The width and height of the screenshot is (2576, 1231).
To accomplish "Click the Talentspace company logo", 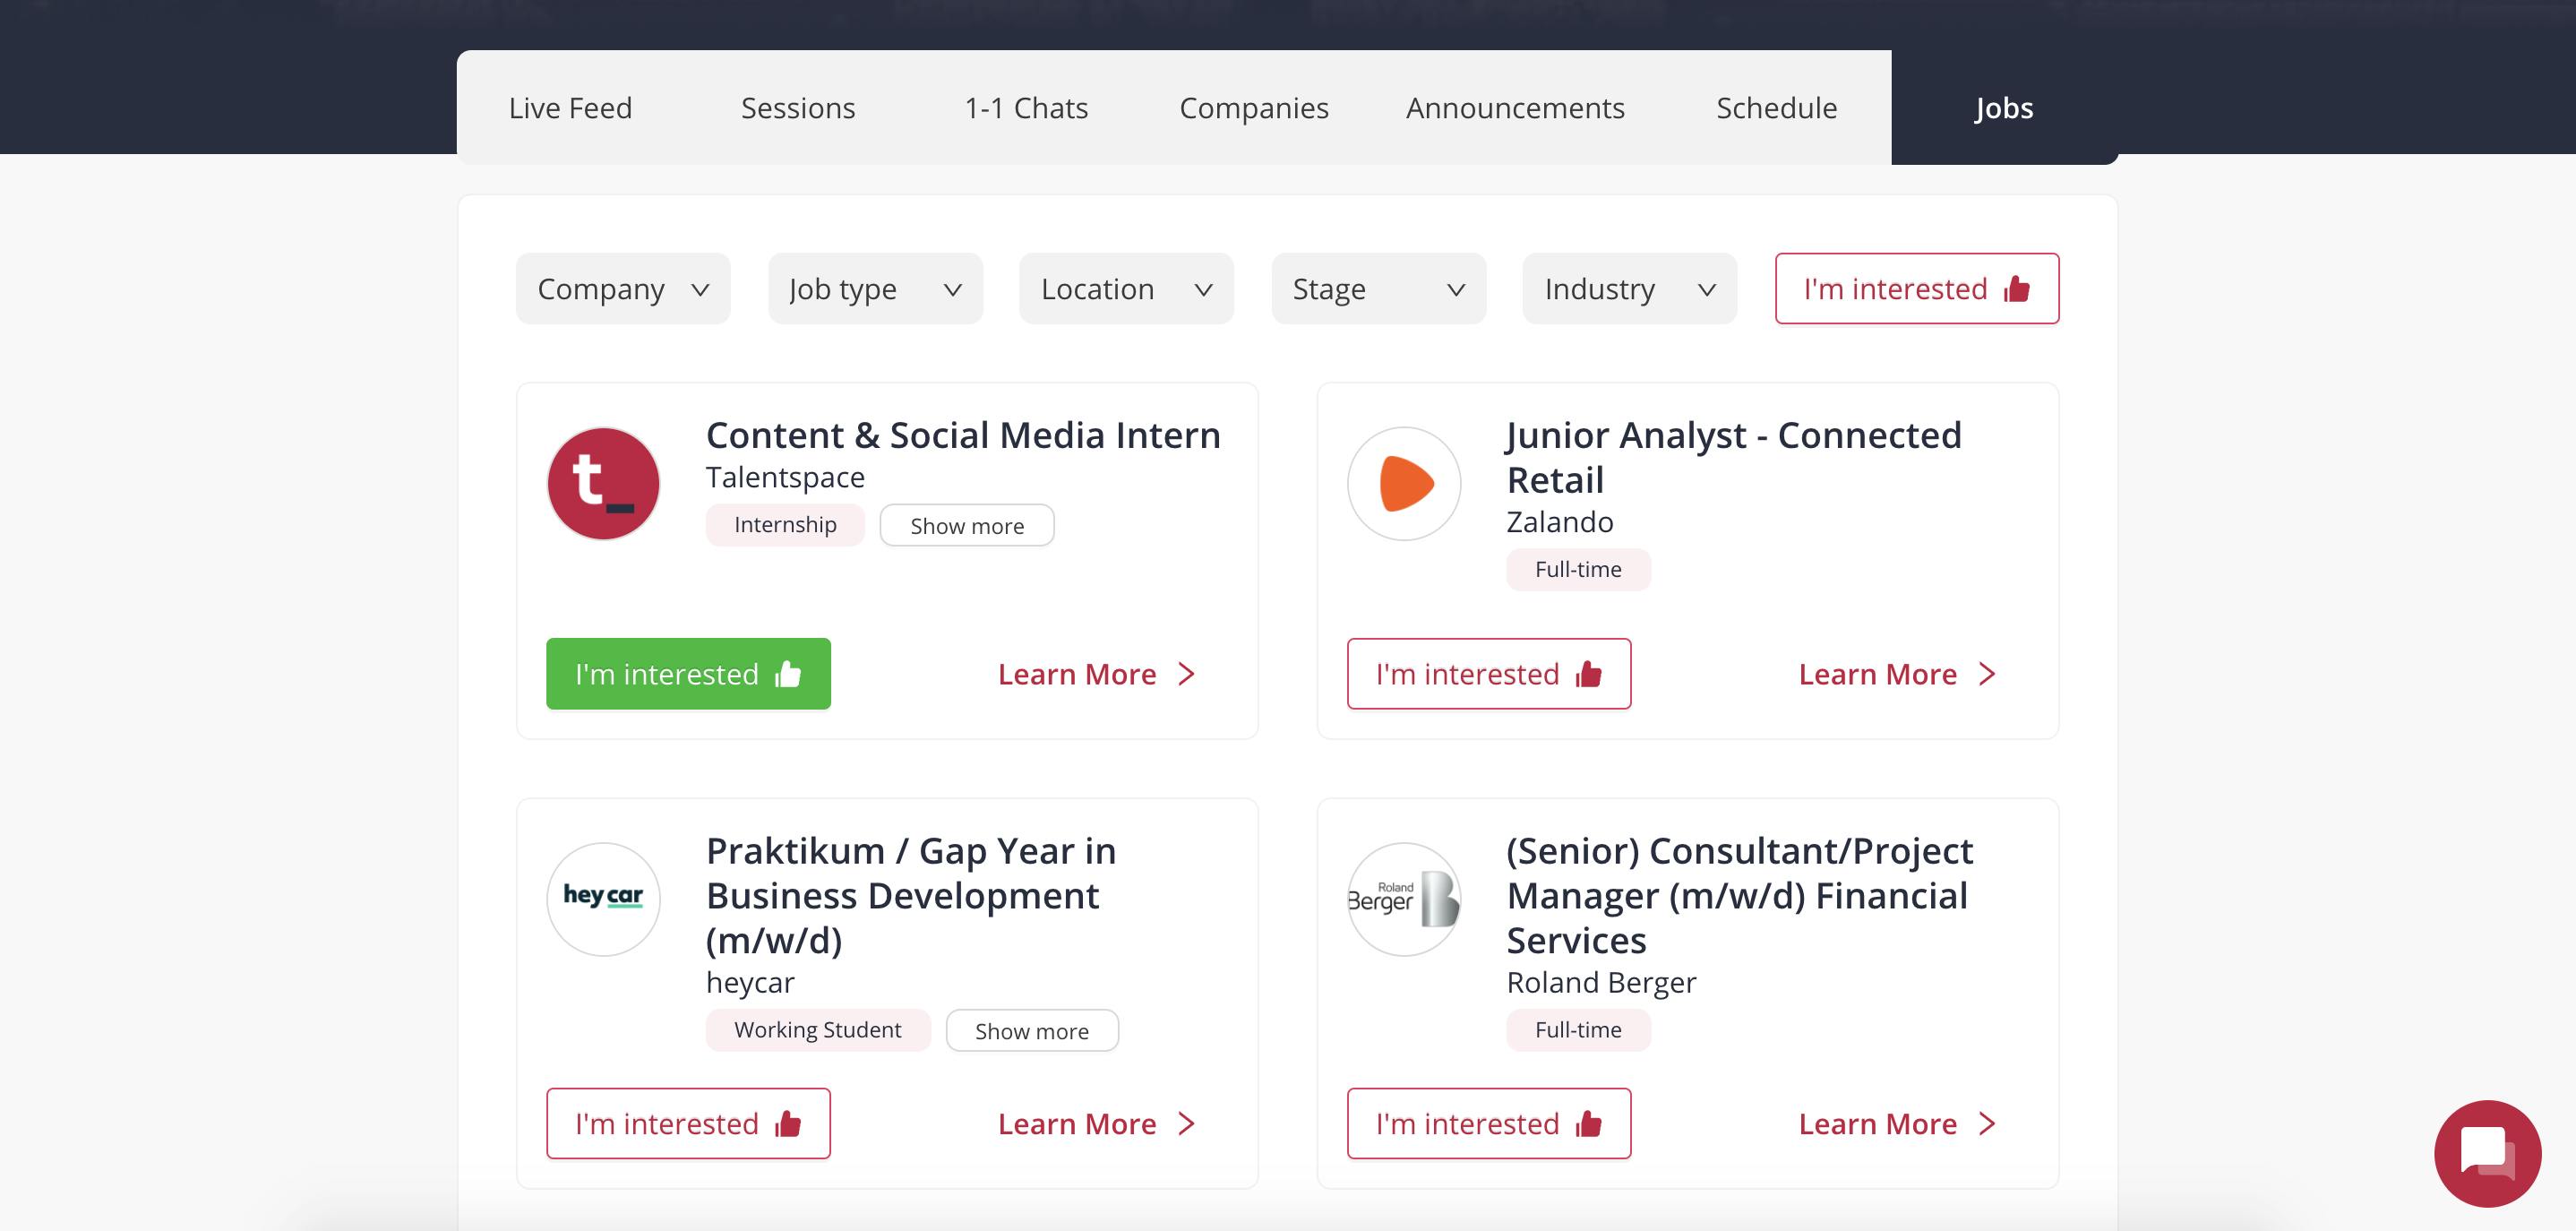I will tap(603, 484).
